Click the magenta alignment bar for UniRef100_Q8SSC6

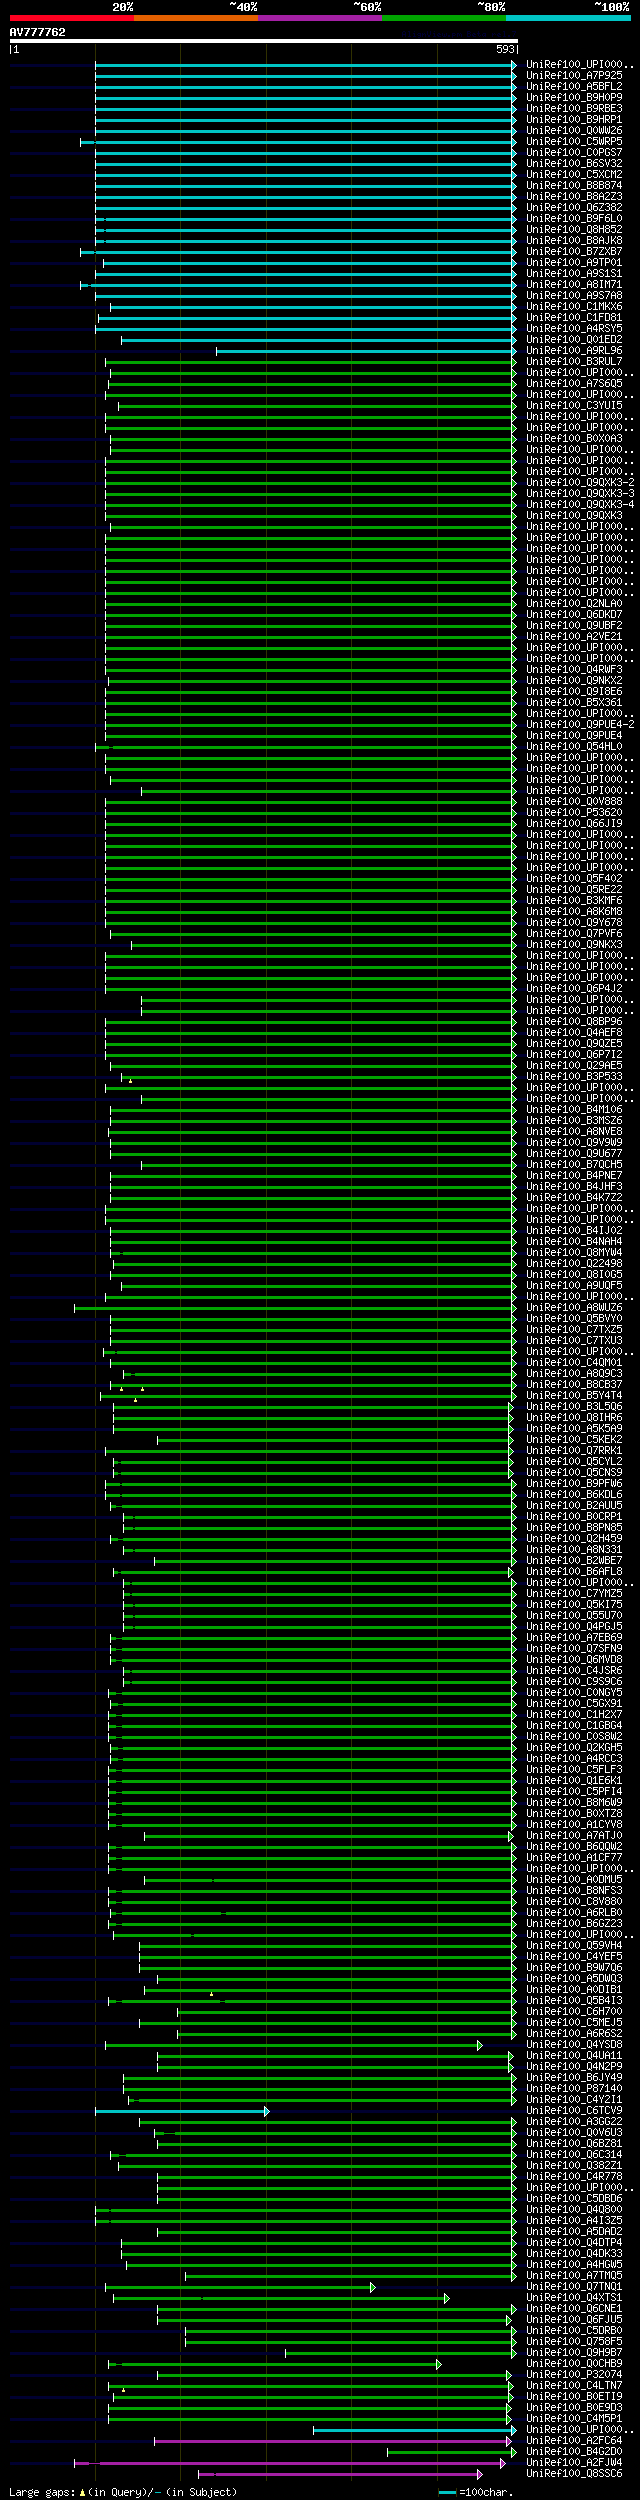[340, 2474]
